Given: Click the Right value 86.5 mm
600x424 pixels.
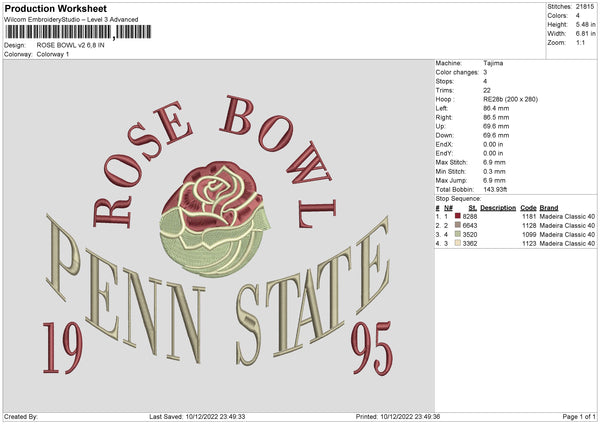Looking at the screenshot, I should tap(496, 117).
